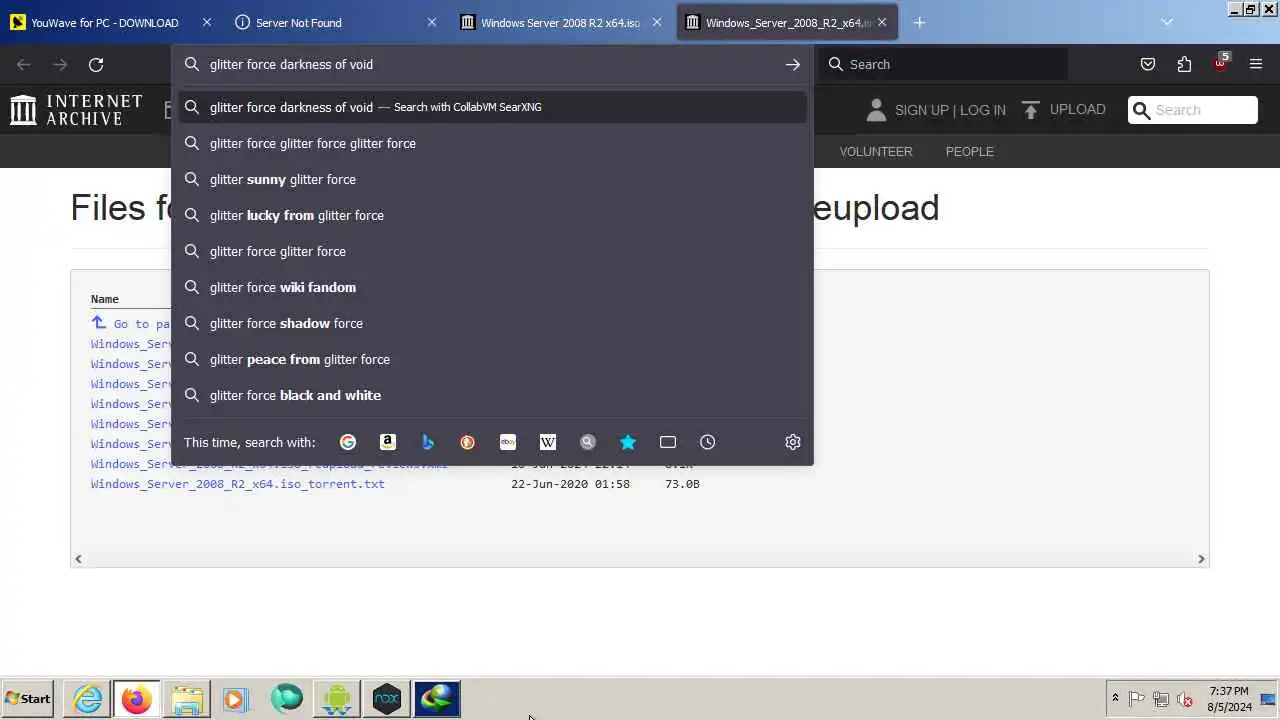Sort listing by Name column header
Screen dimensions: 1280x720
[105, 299]
